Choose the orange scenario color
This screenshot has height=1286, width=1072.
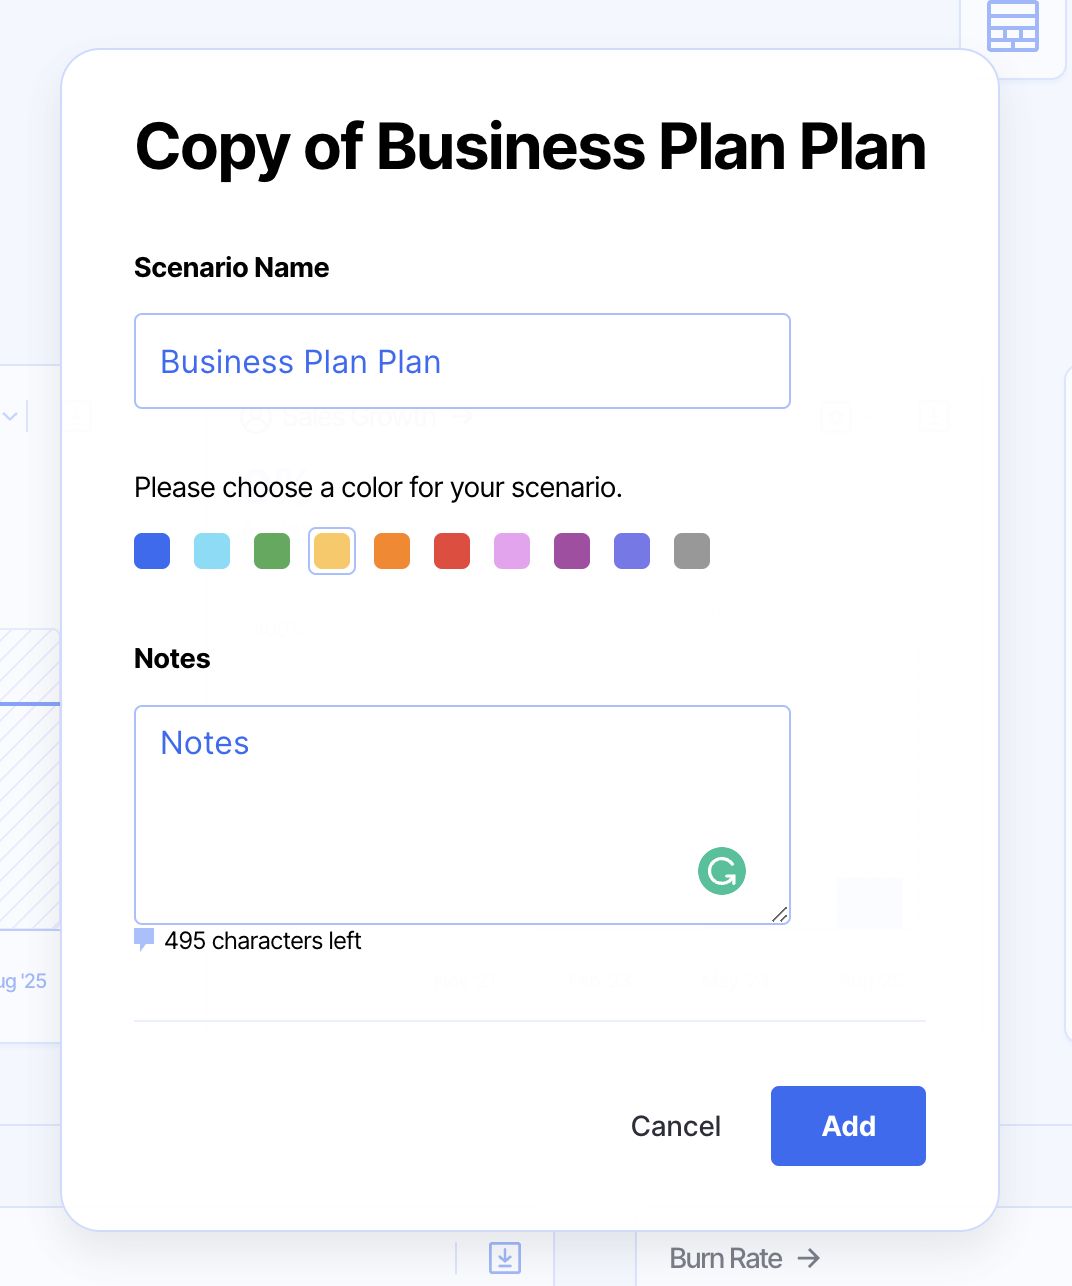click(x=392, y=551)
